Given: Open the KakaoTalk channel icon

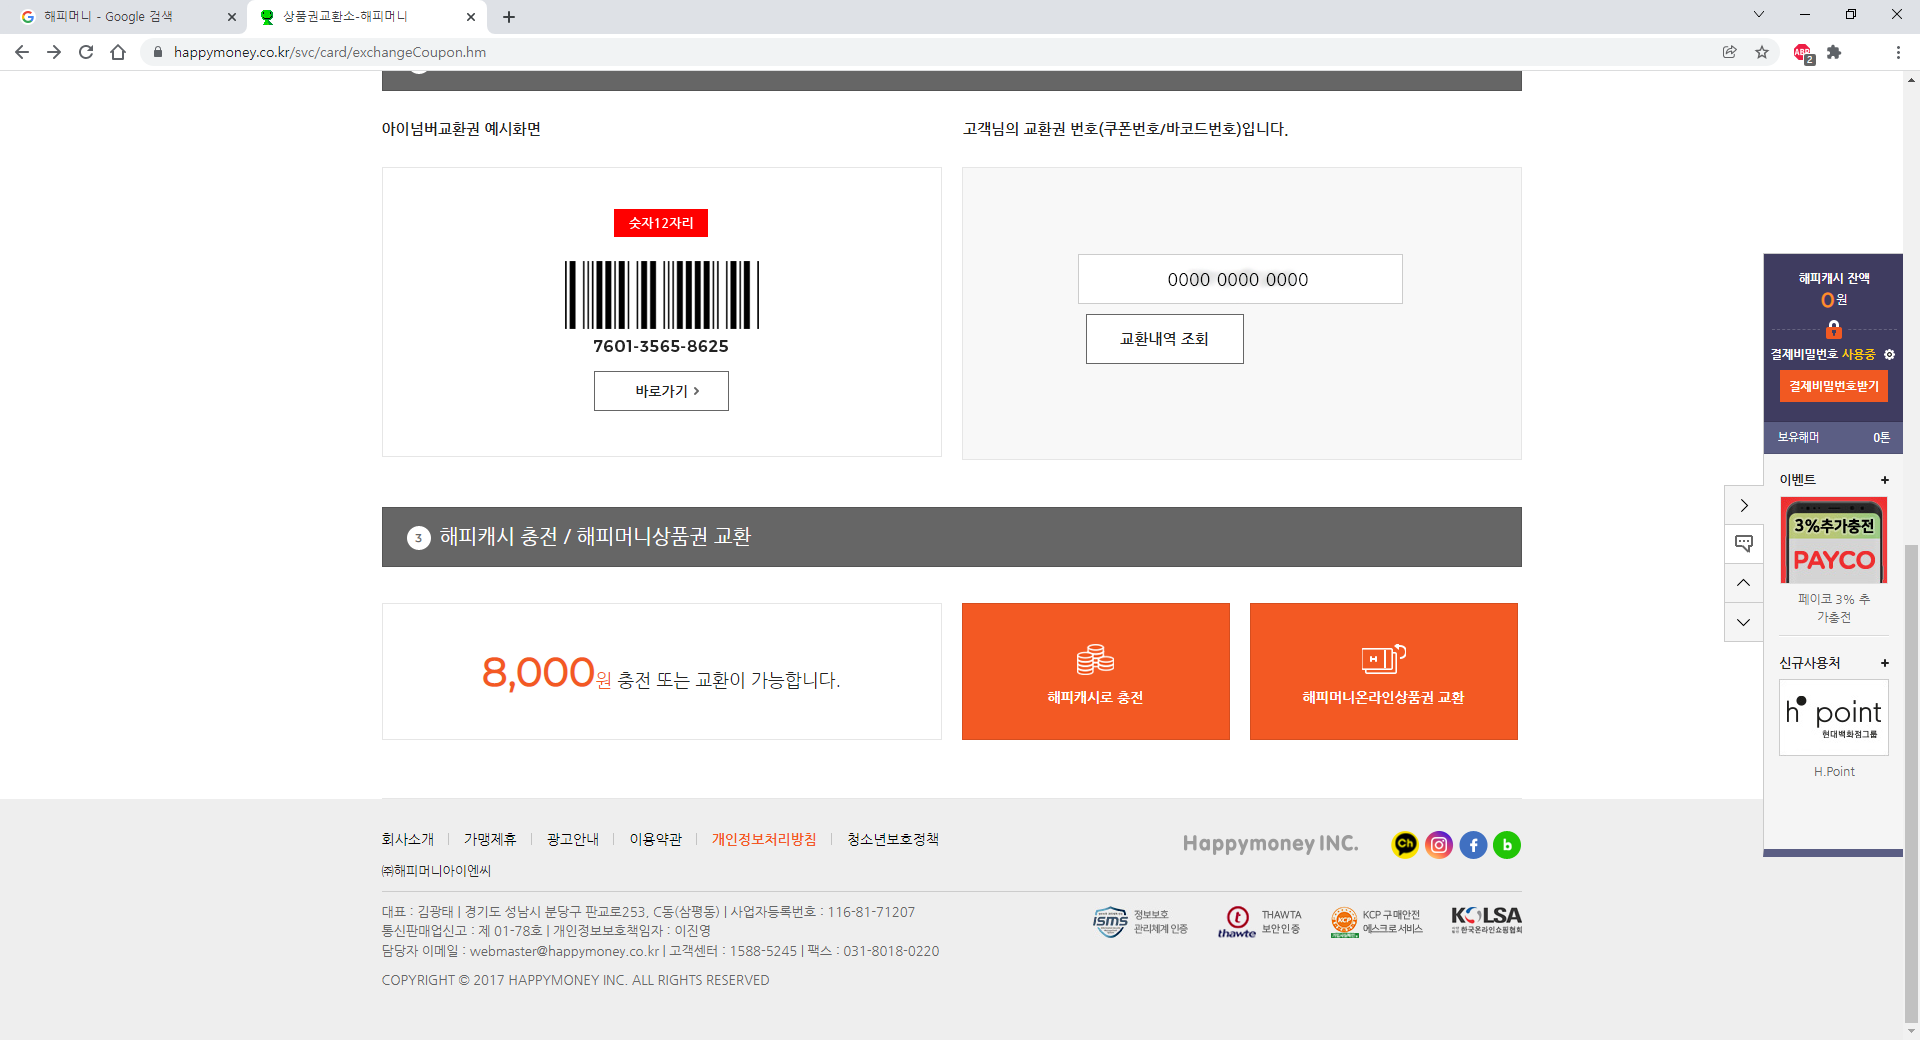Looking at the screenshot, I should (x=1405, y=845).
